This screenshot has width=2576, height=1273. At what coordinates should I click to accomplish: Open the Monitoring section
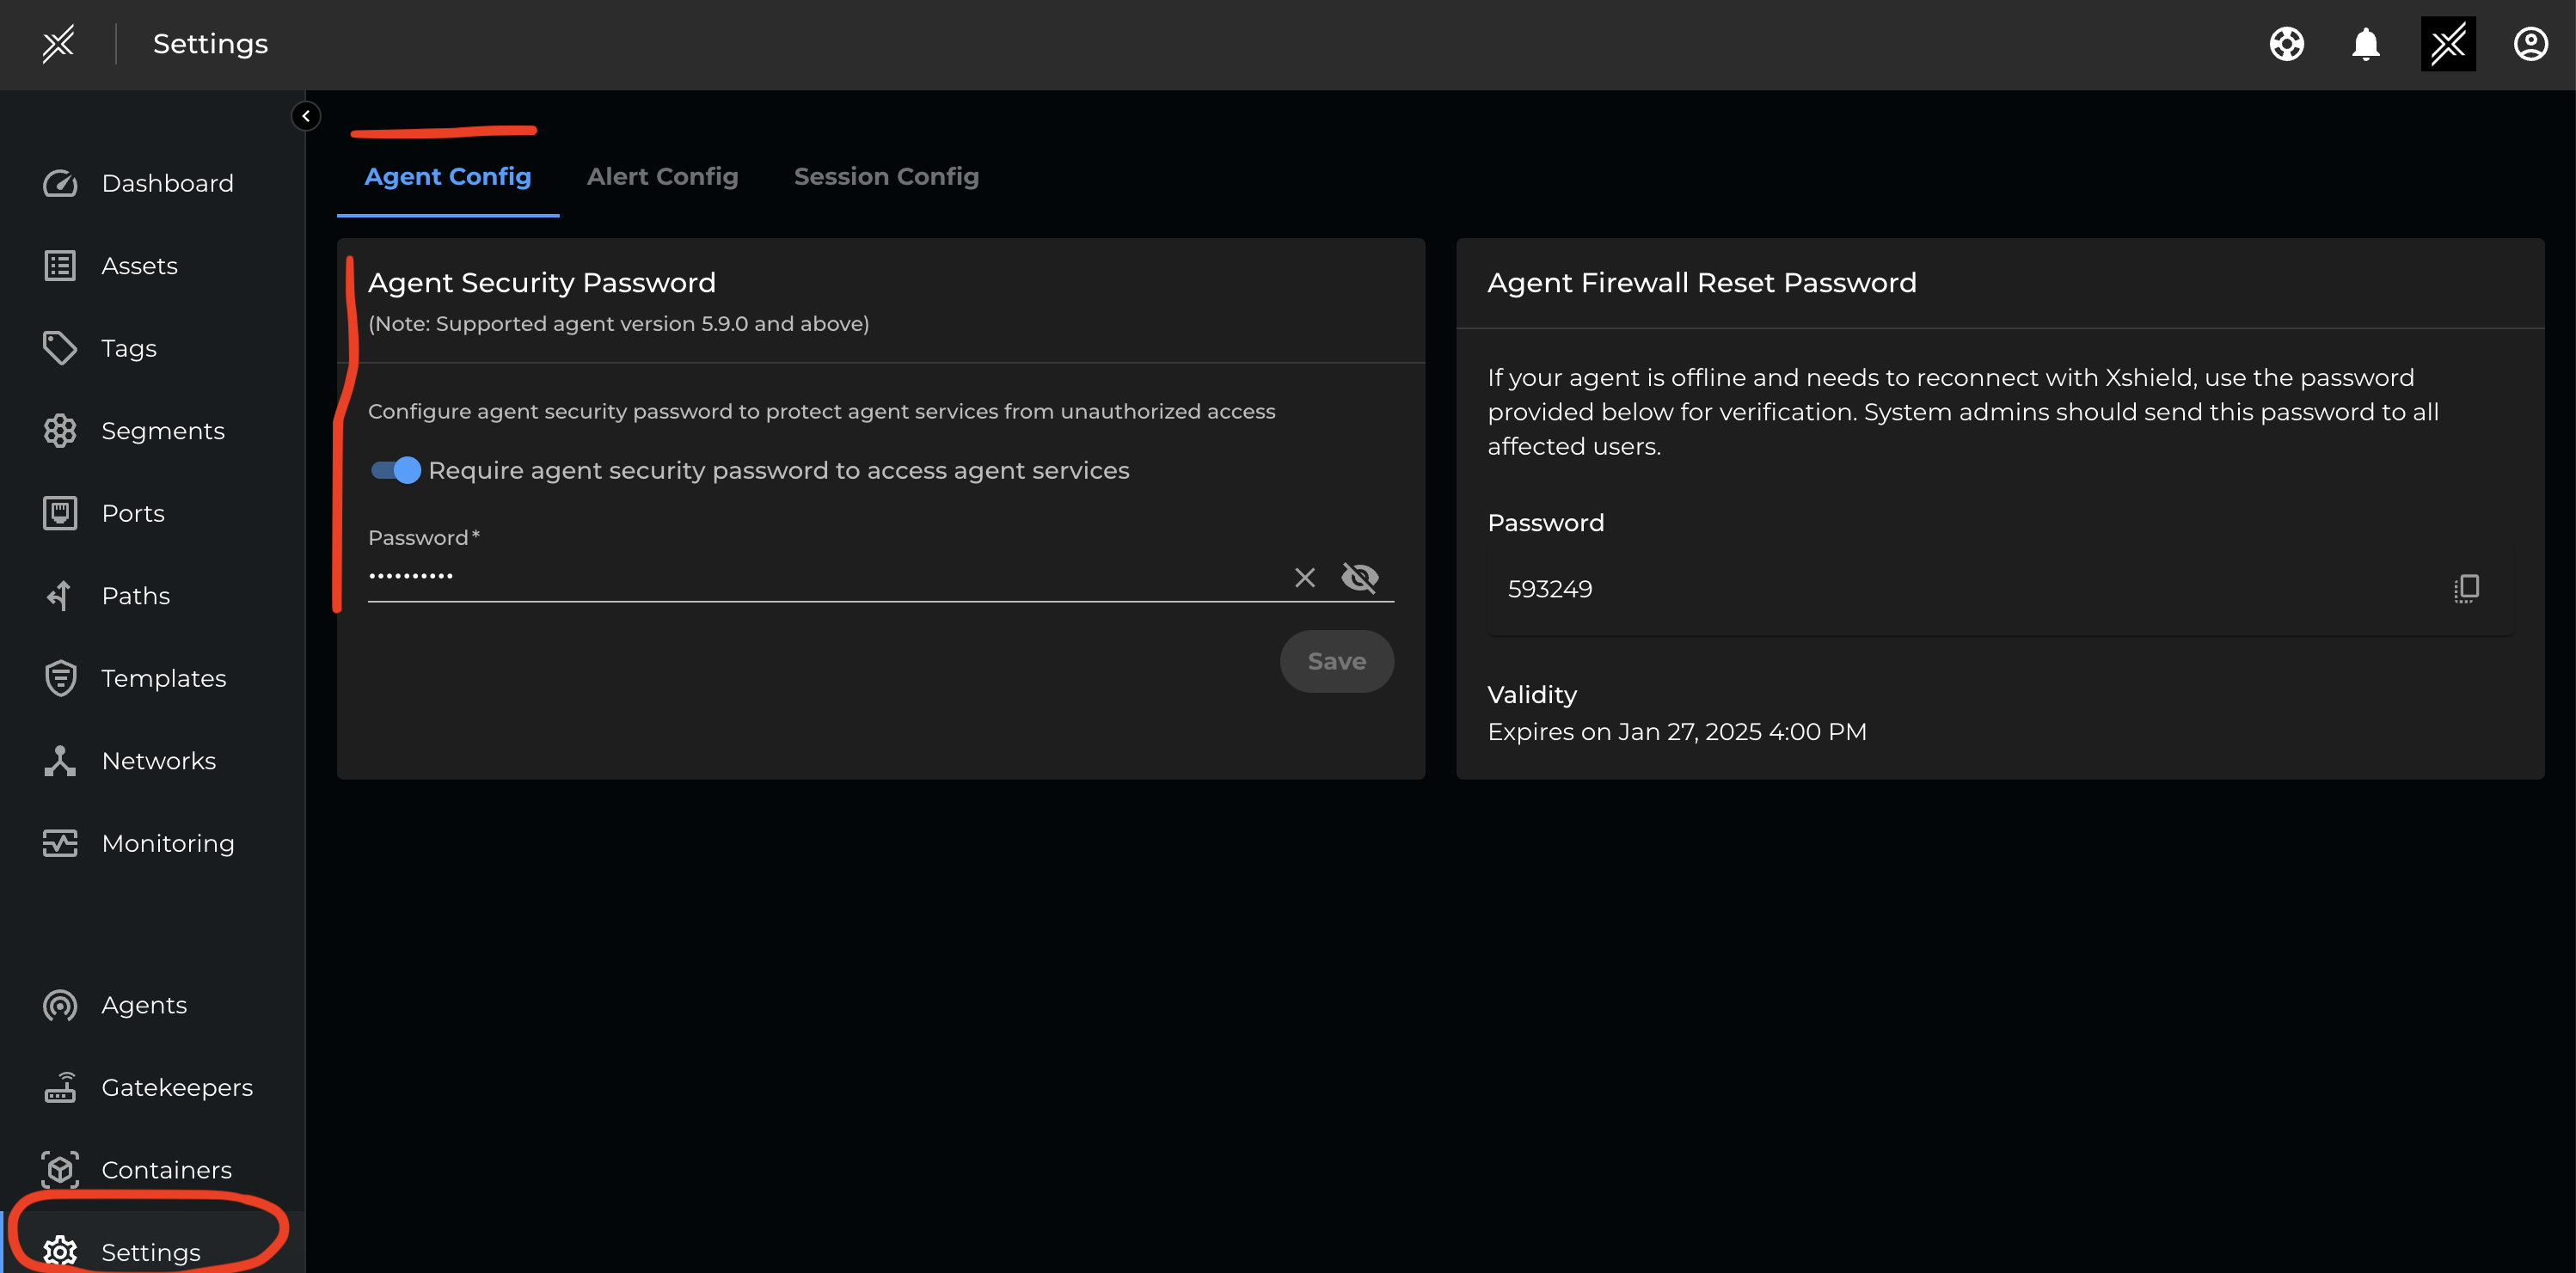pyautogui.click(x=168, y=843)
